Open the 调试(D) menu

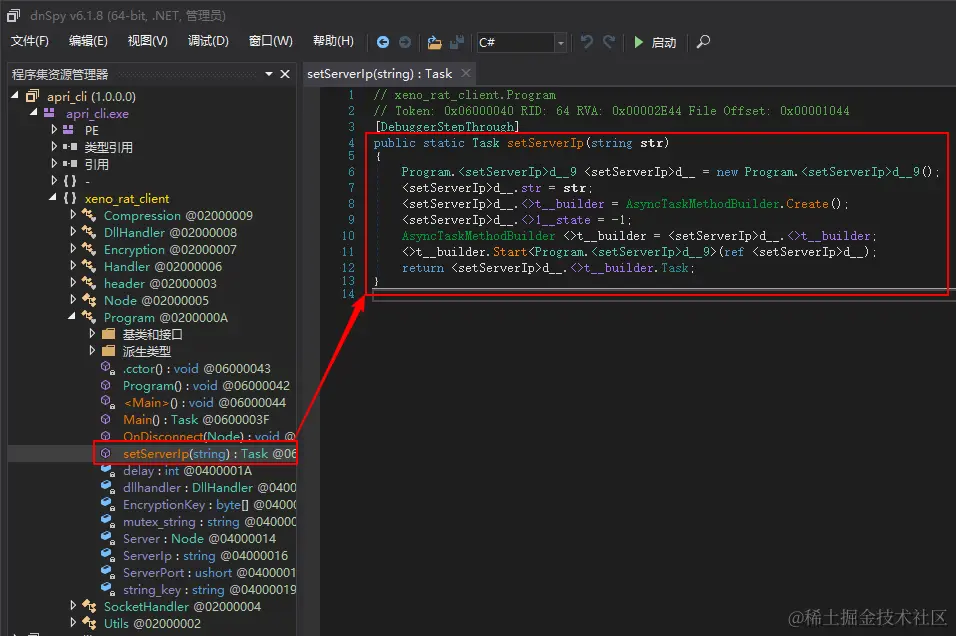tap(208, 41)
